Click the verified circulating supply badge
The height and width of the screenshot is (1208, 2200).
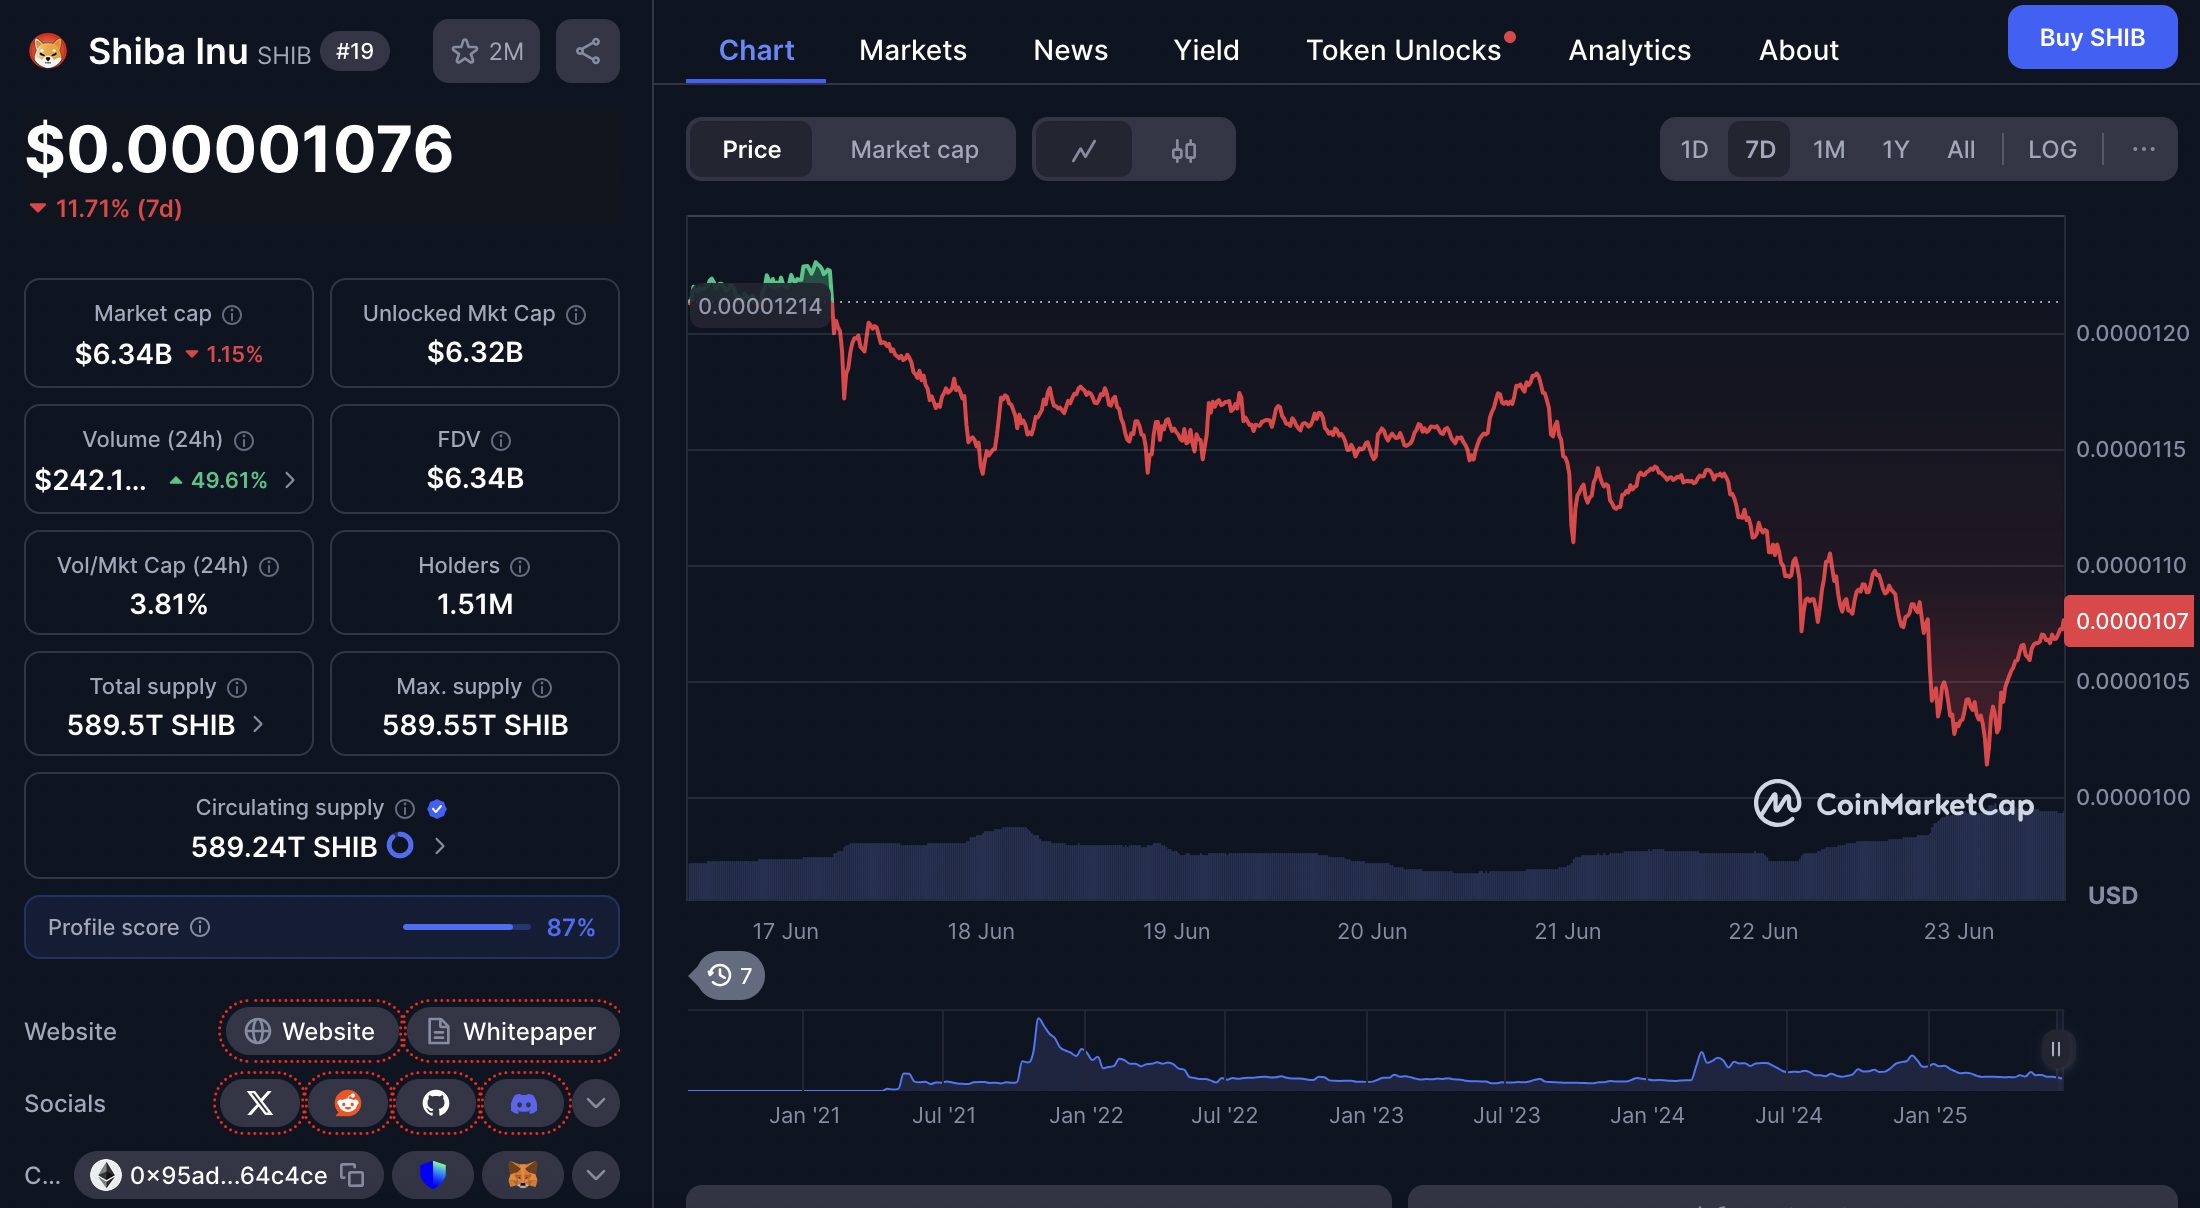tap(437, 809)
